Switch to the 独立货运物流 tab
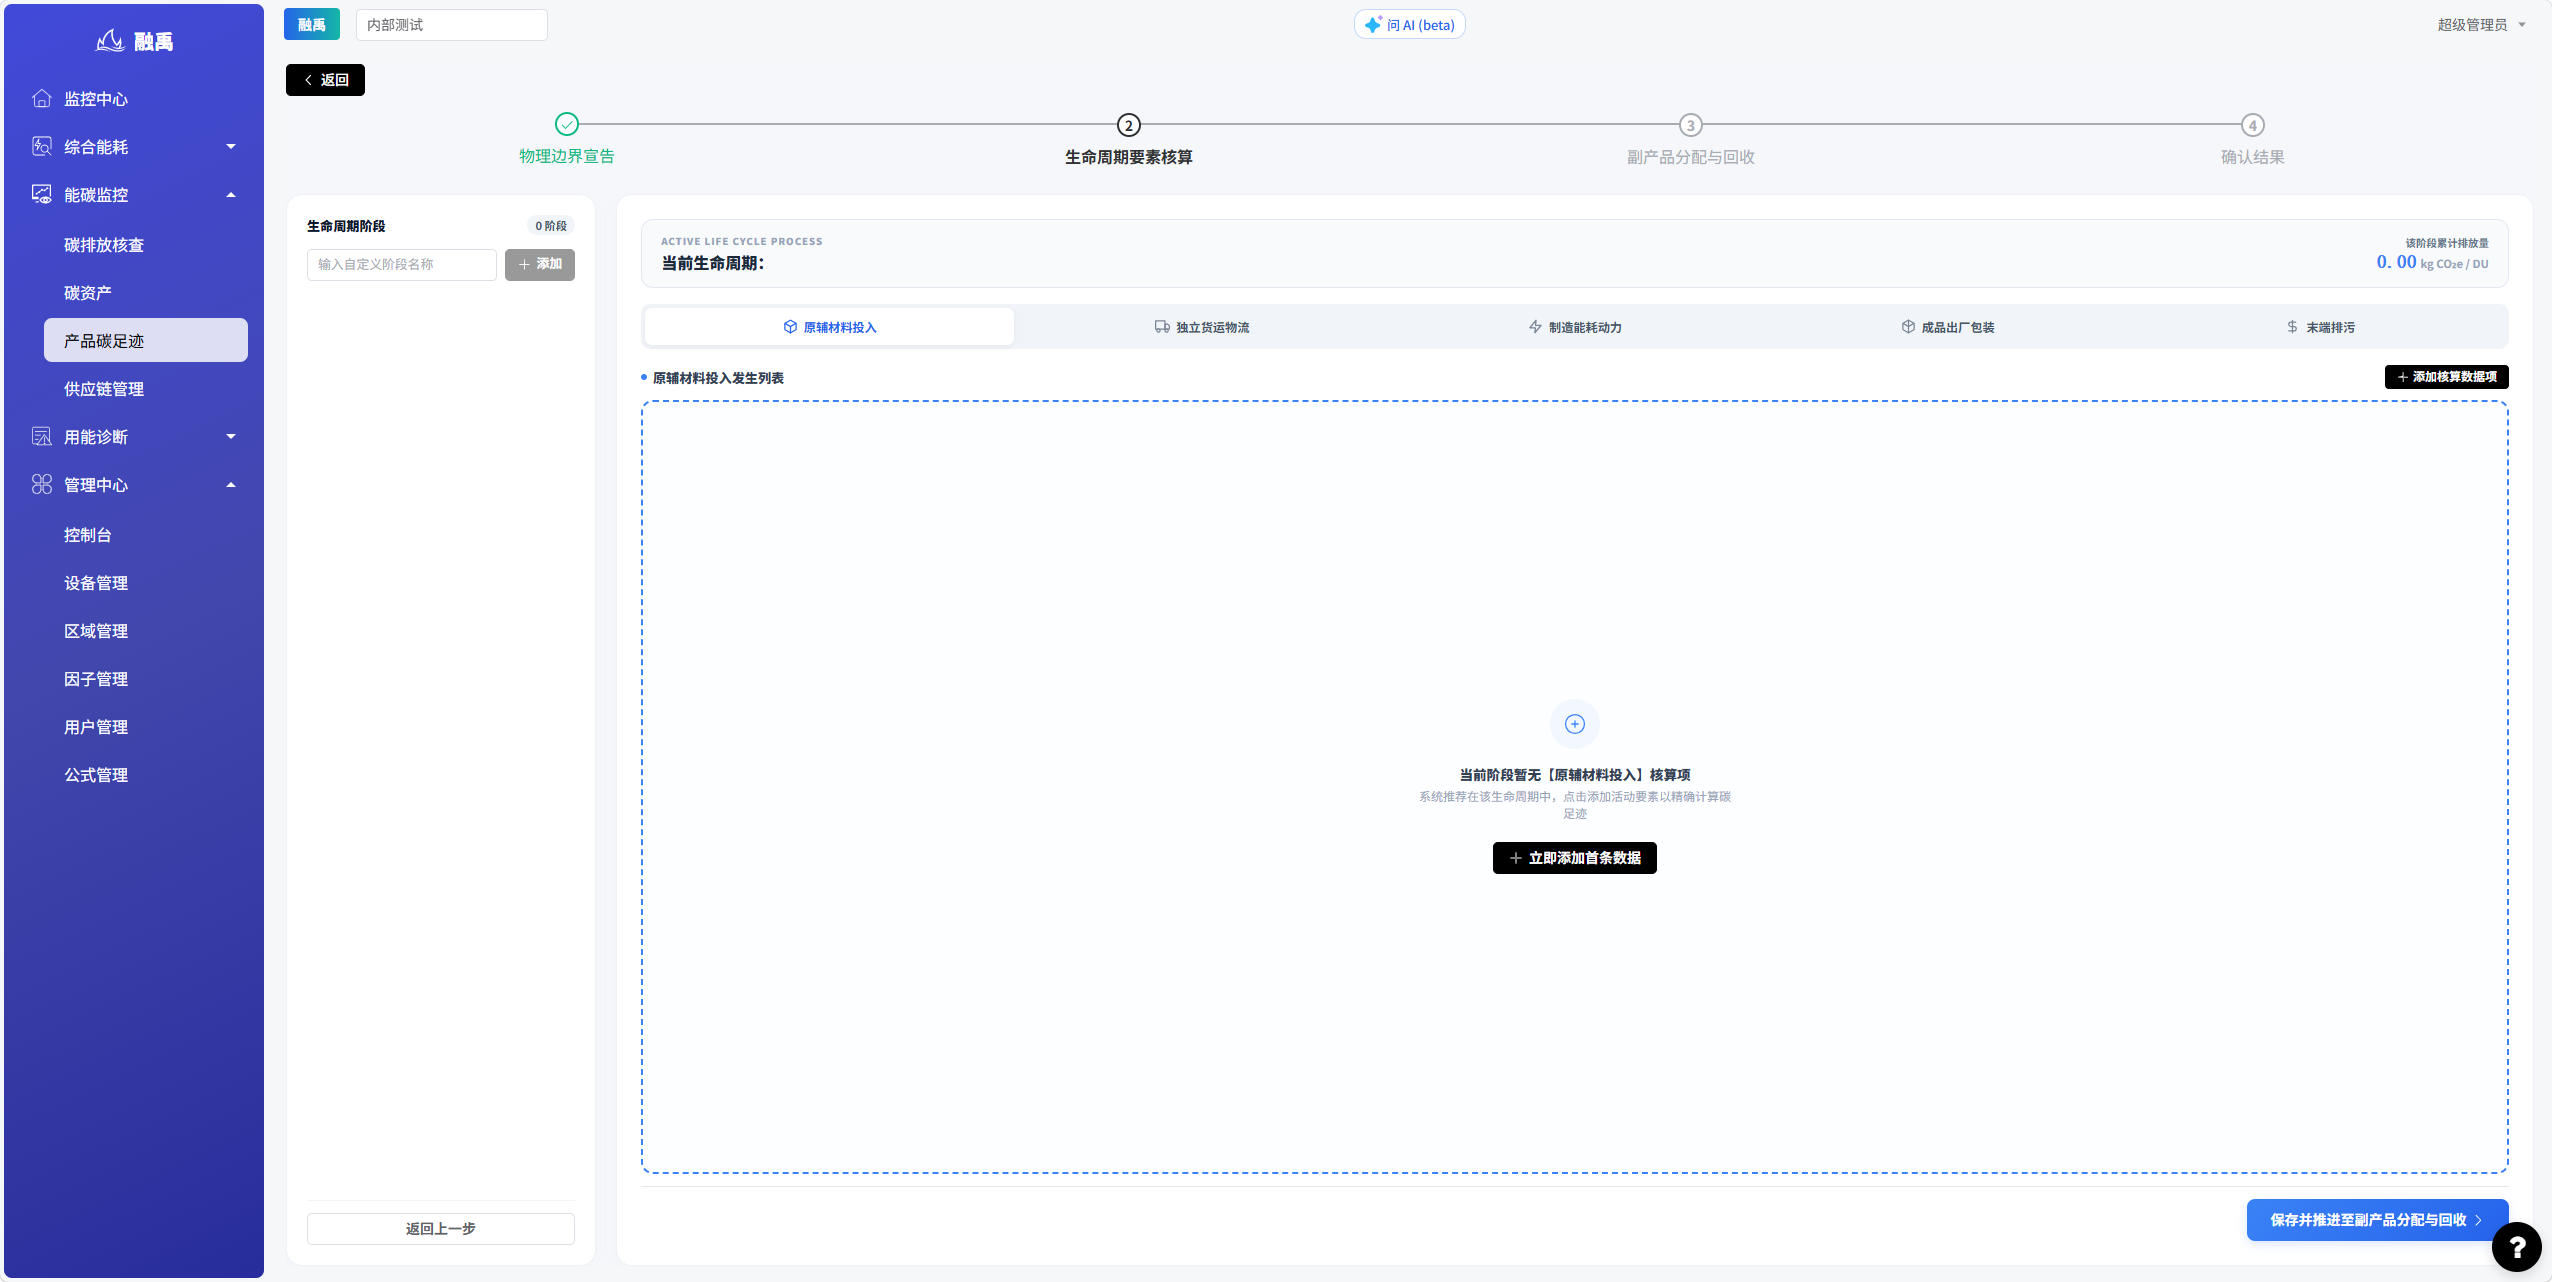The image size is (2552, 1282). [x=1201, y=327]
